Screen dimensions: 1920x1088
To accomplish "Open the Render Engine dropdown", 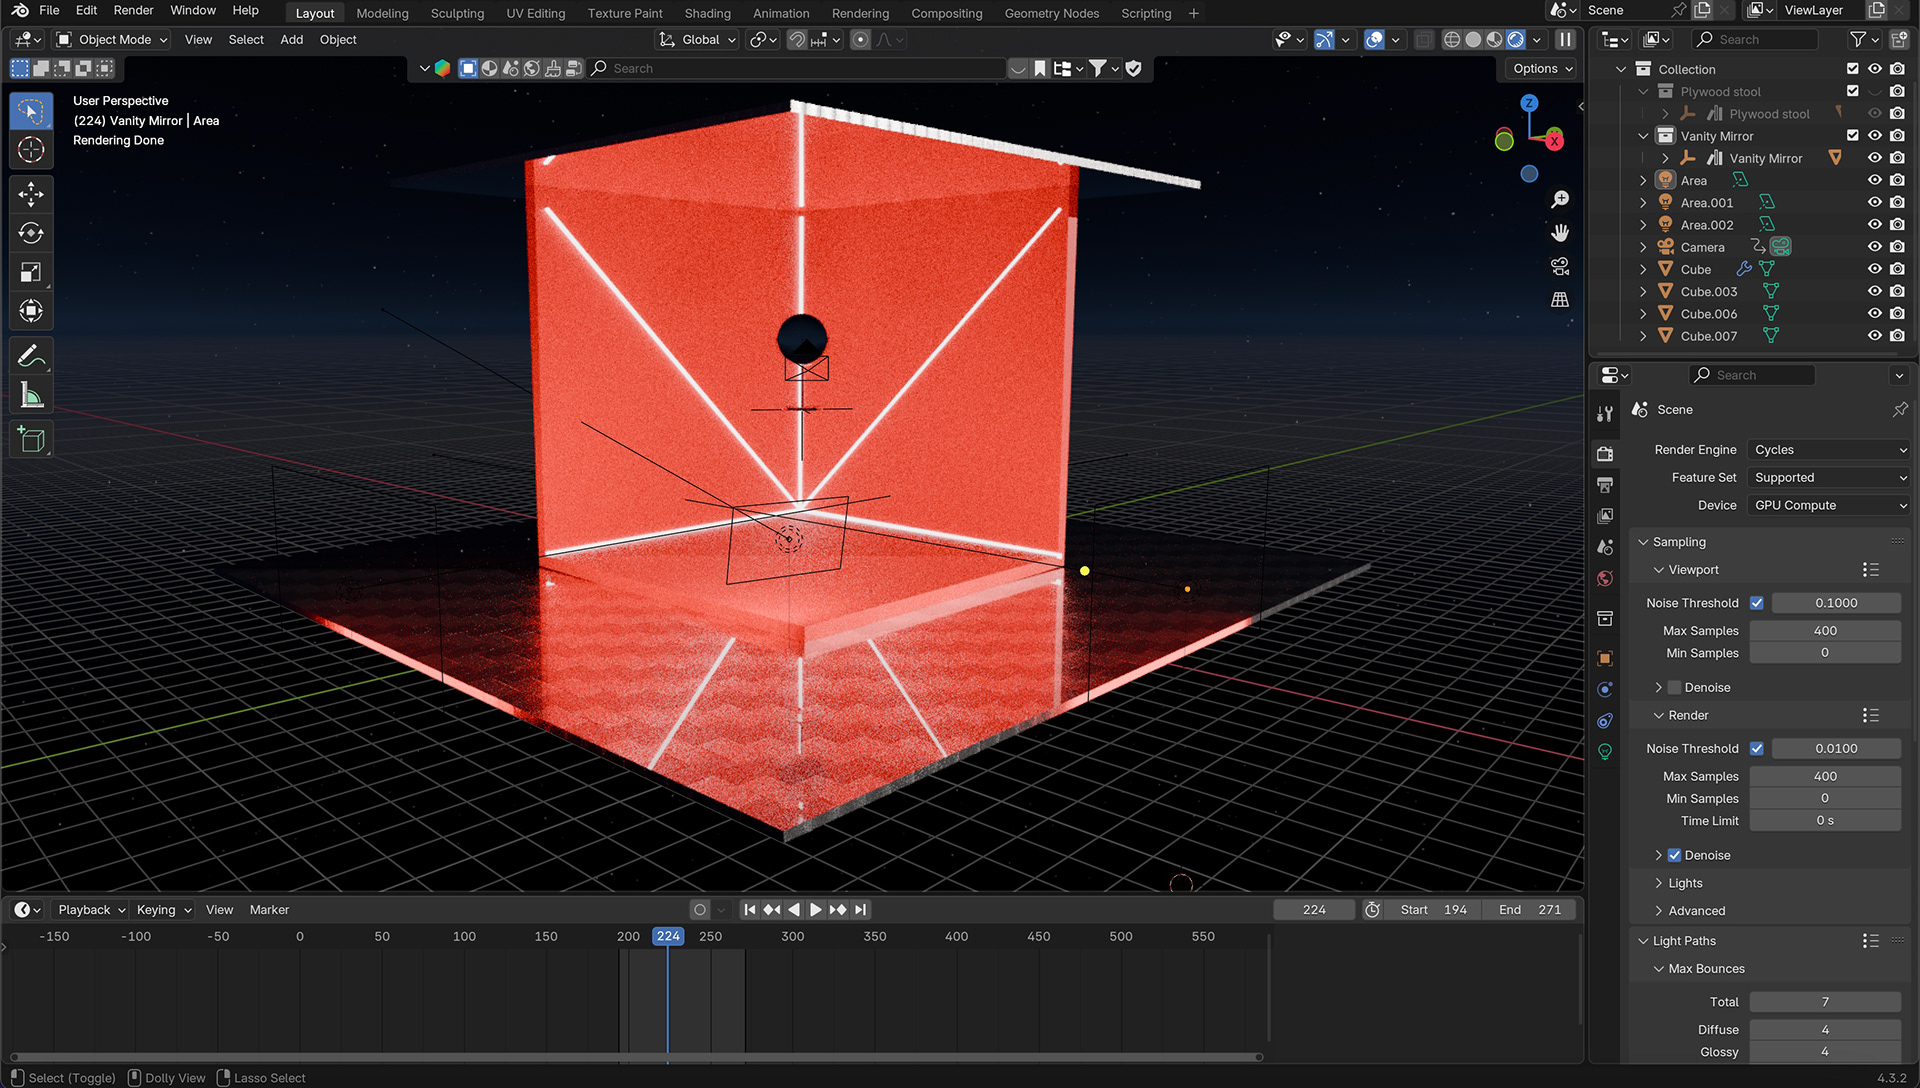I will tap(1829, 450).
